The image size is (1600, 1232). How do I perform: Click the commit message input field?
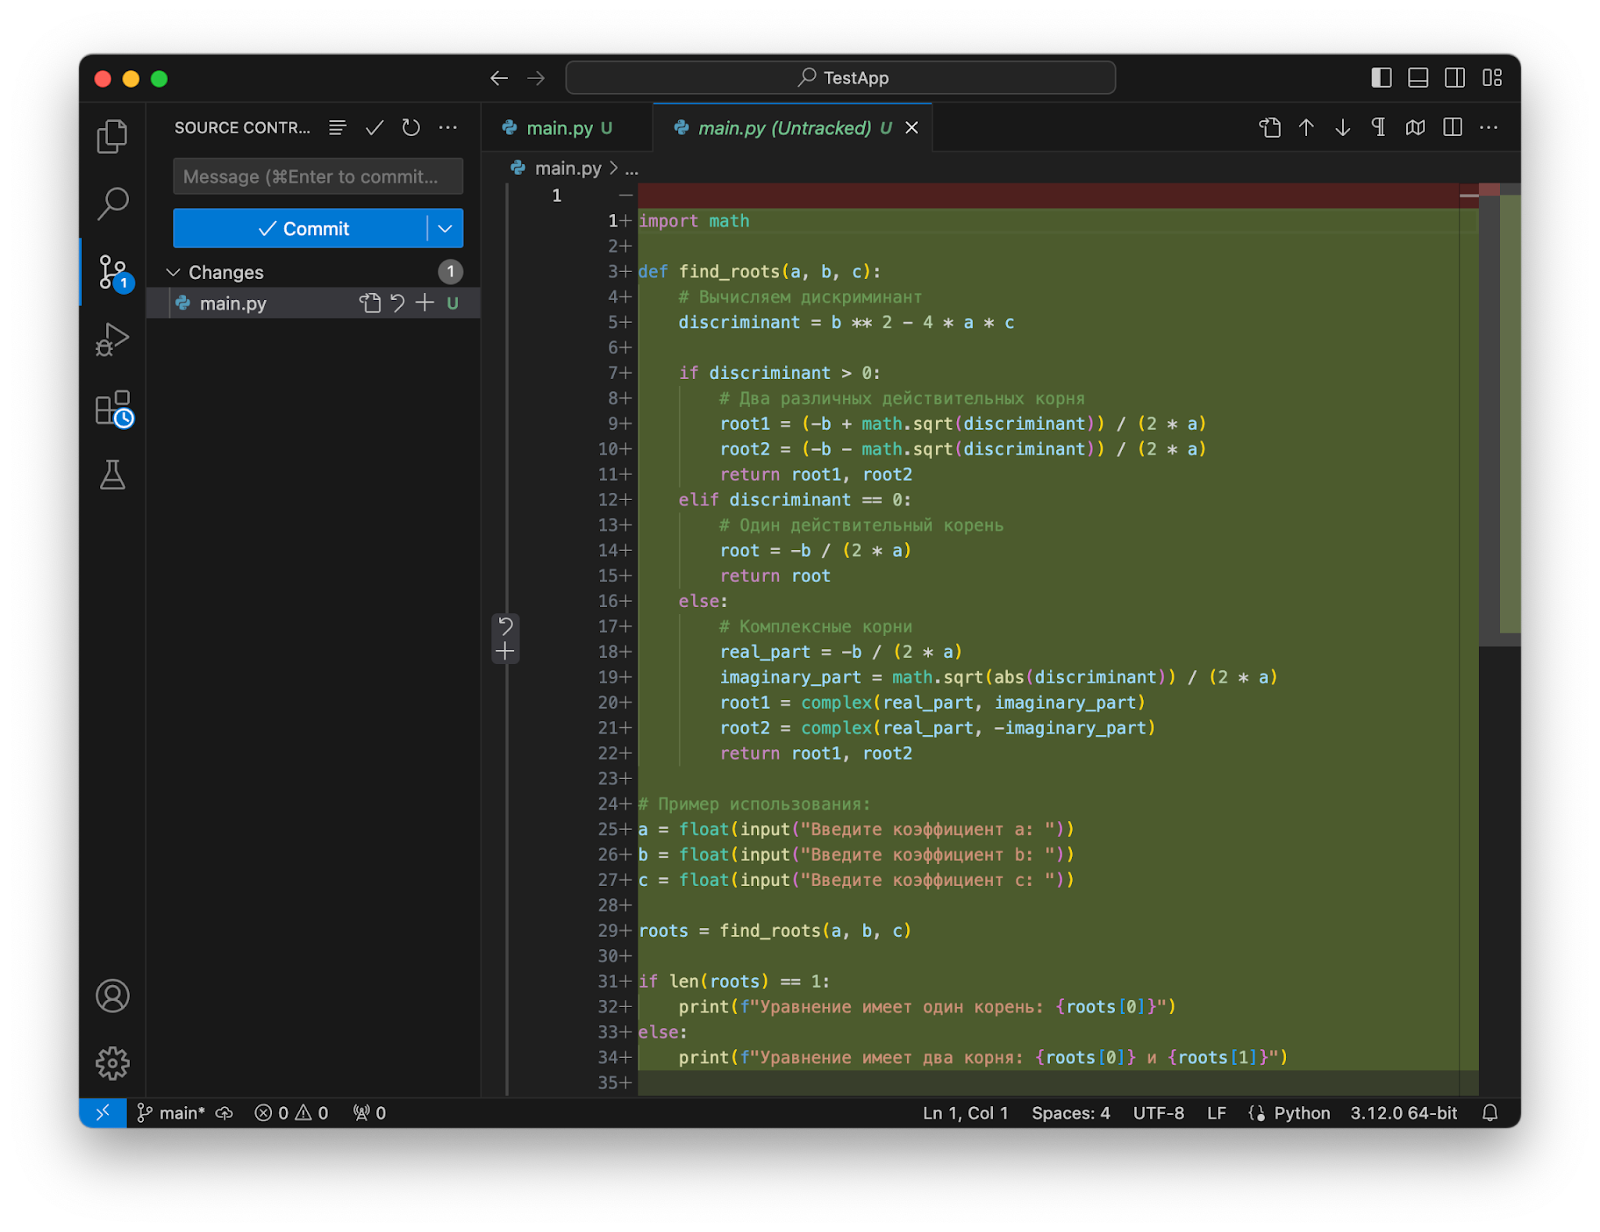(x=318, y=177)
